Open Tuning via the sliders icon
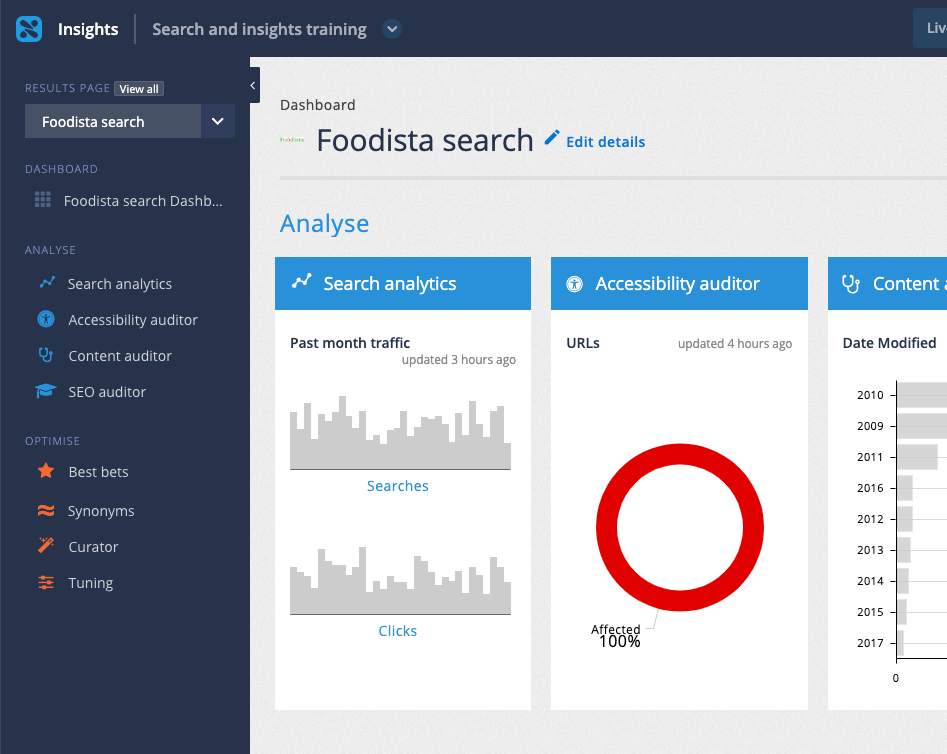The width and height of the screenshot is (947, 754). point(44,582)
